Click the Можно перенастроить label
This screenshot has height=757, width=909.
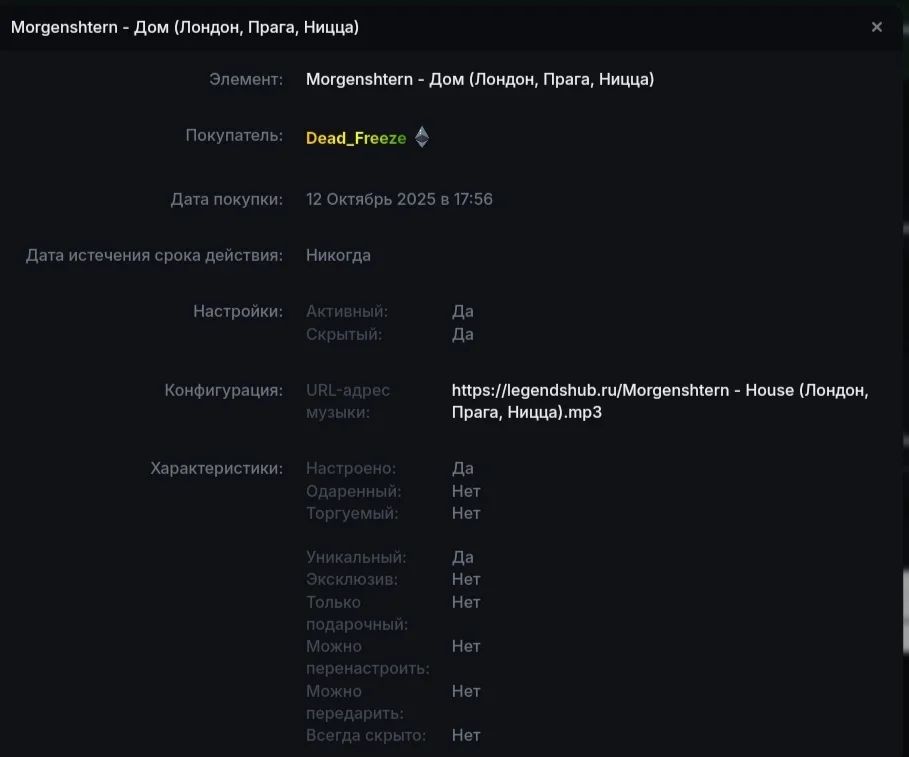coord(367,657)
